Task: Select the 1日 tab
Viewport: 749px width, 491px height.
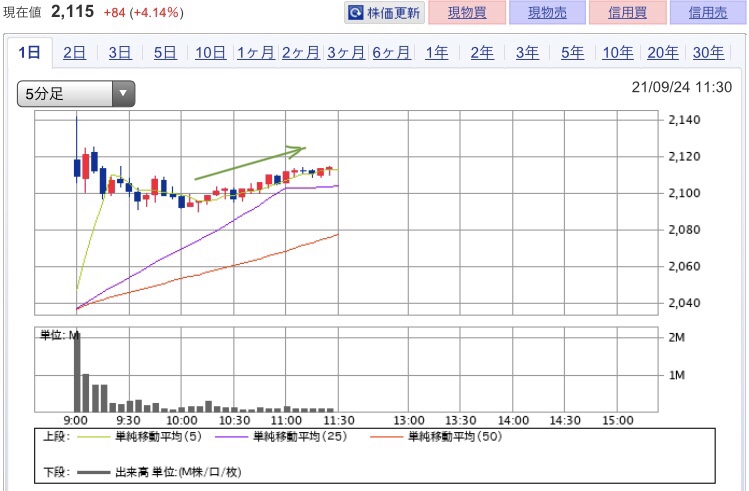Action: click(x=29, y=52)
